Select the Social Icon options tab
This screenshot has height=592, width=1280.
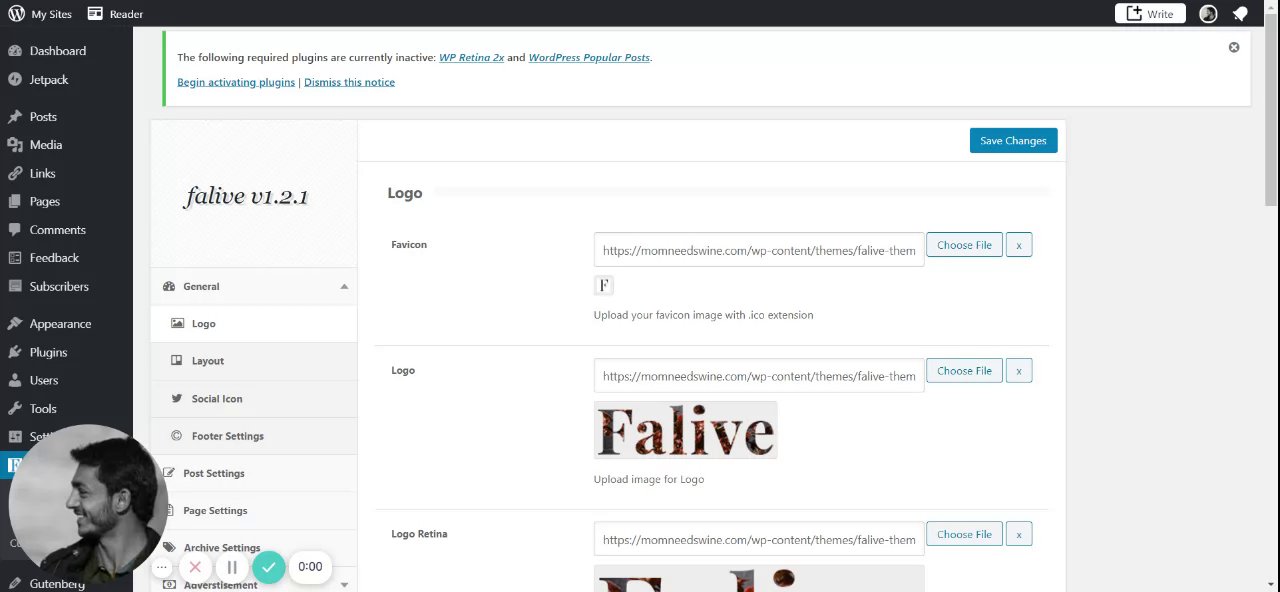254,399
